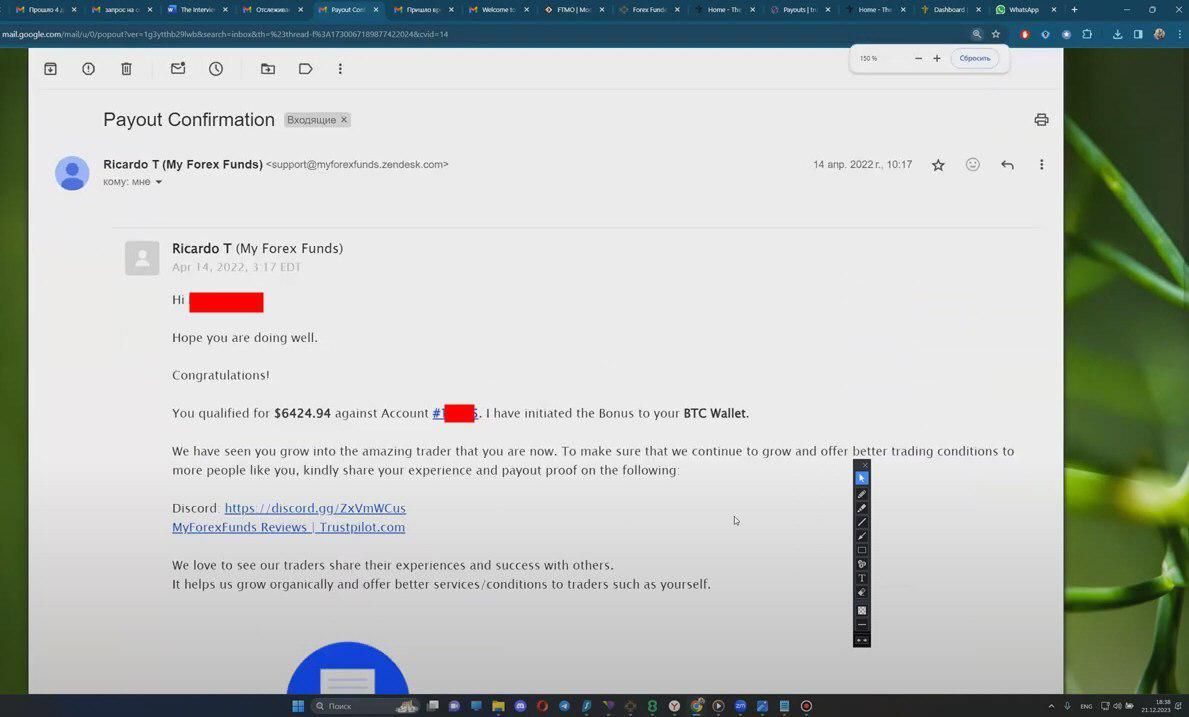Screen dimensions: 1189x717
Task: Open the Gmail toolbar three-dot menu
Action: [340, 69]
